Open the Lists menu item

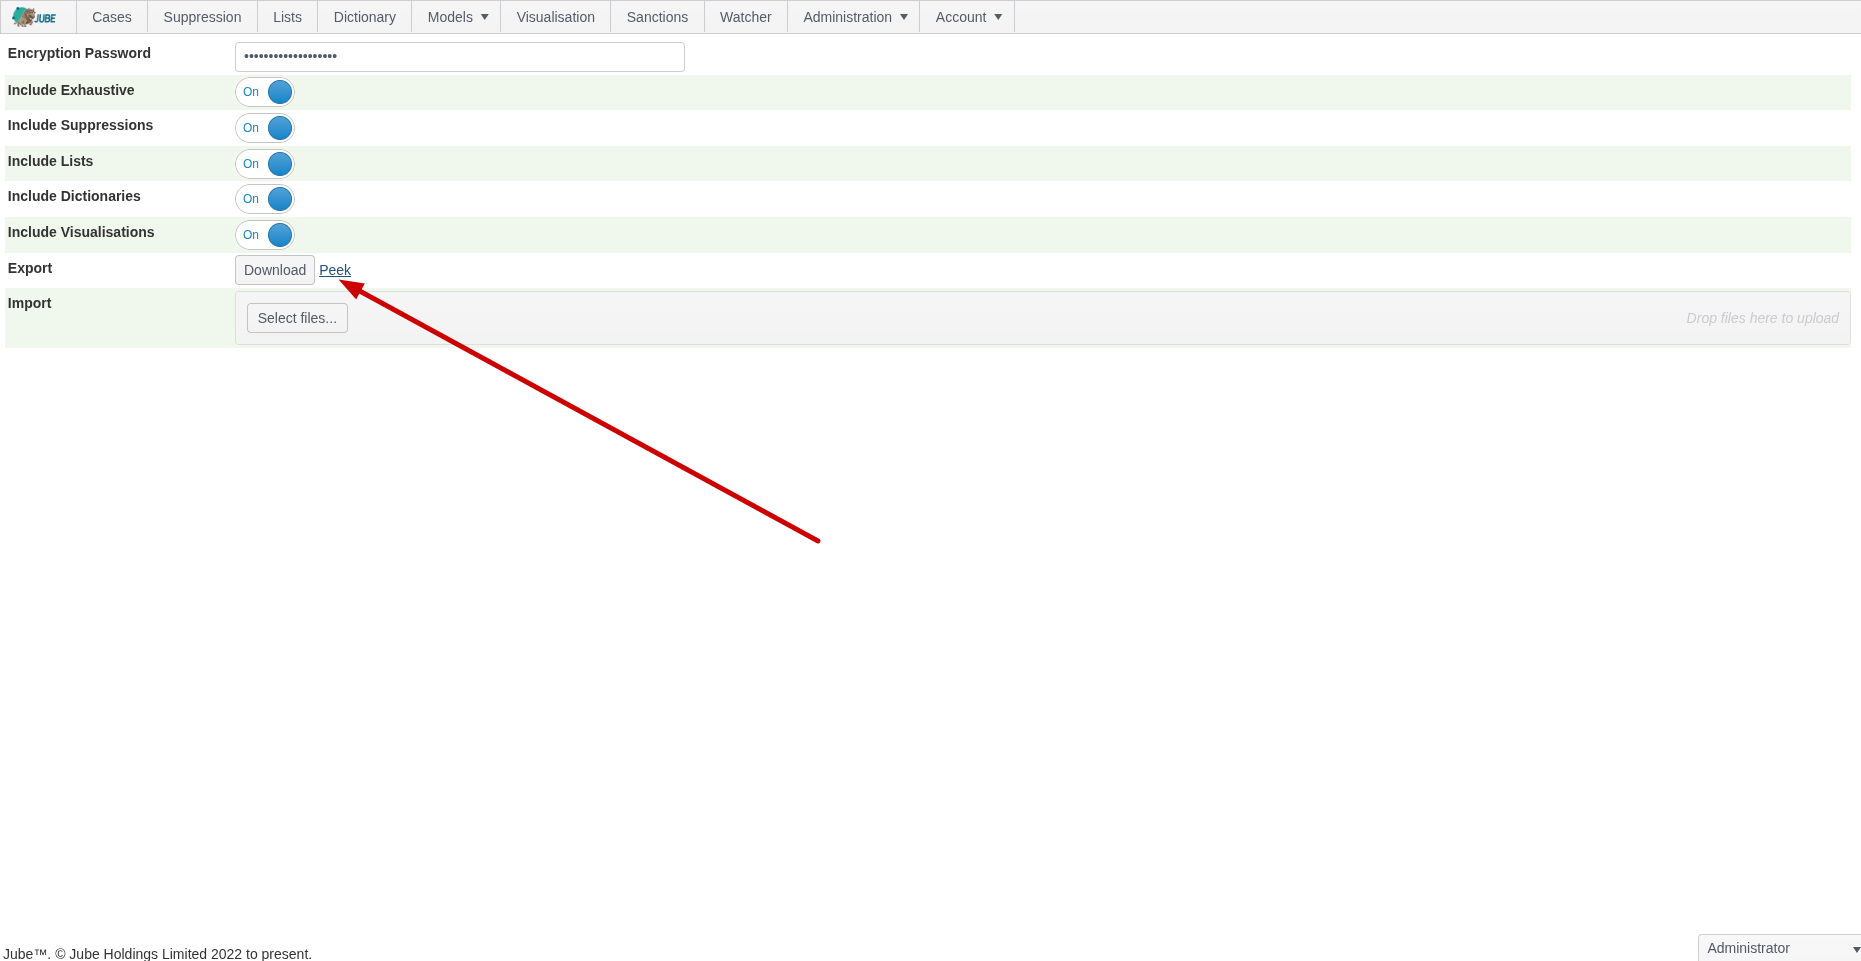pos(287,17)
